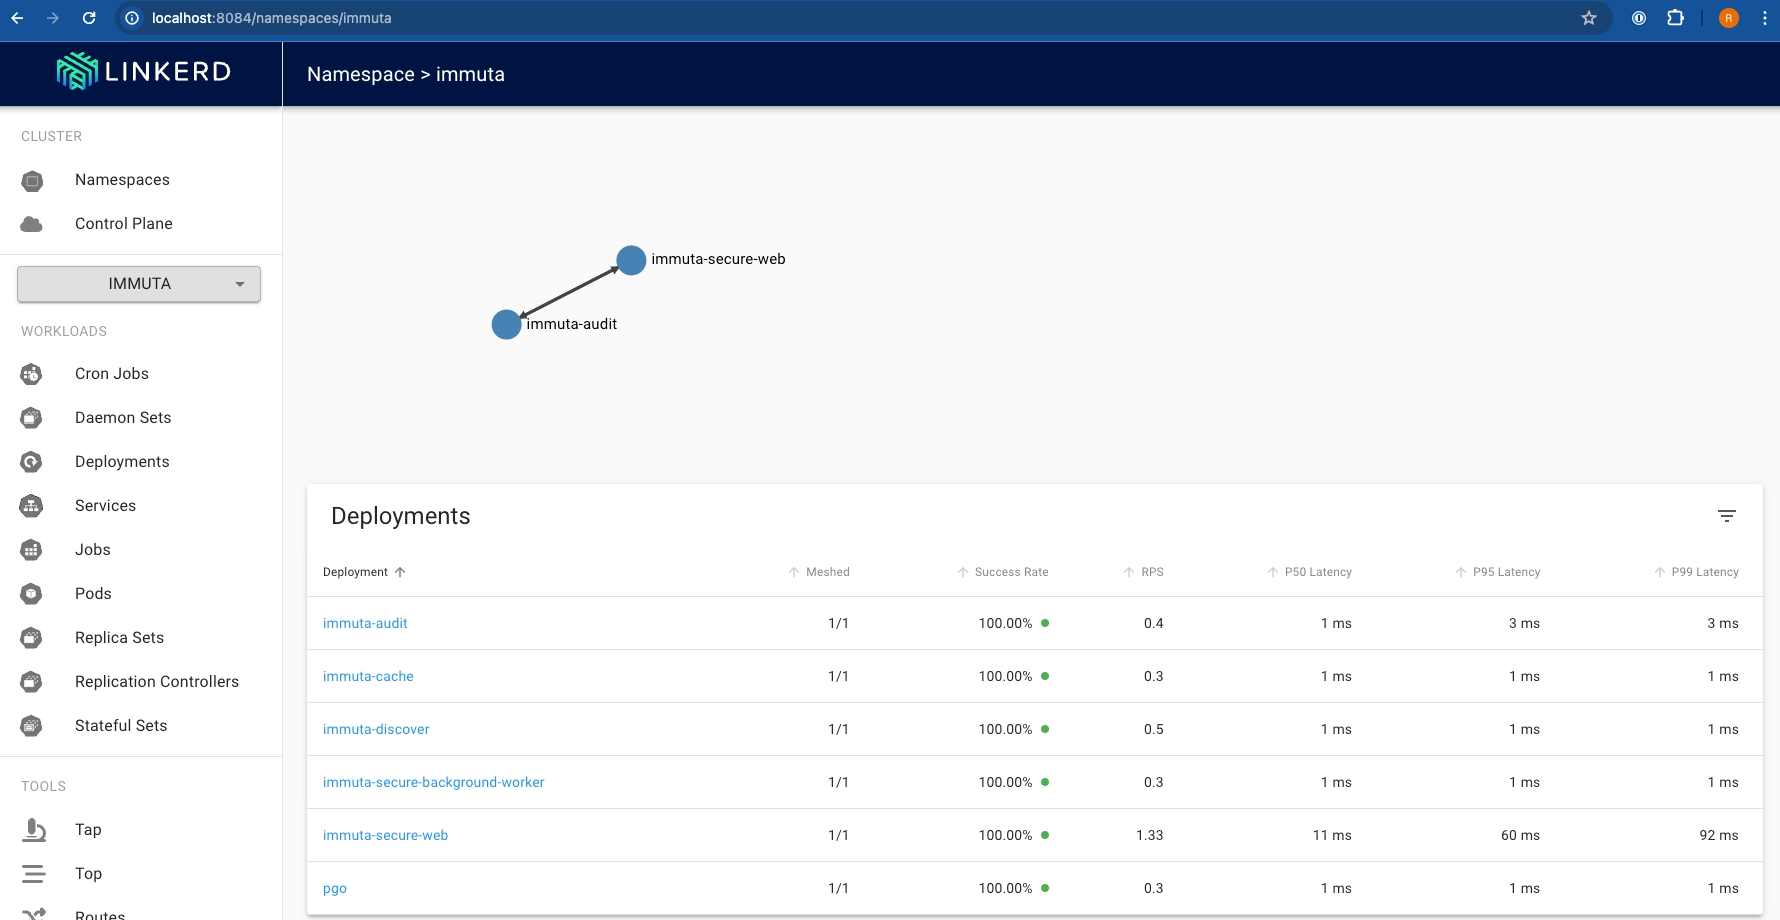Go to Stateful Sets in sidebar
The width and height of the screenshot is (1780, 920).
[x=121, y=726]
